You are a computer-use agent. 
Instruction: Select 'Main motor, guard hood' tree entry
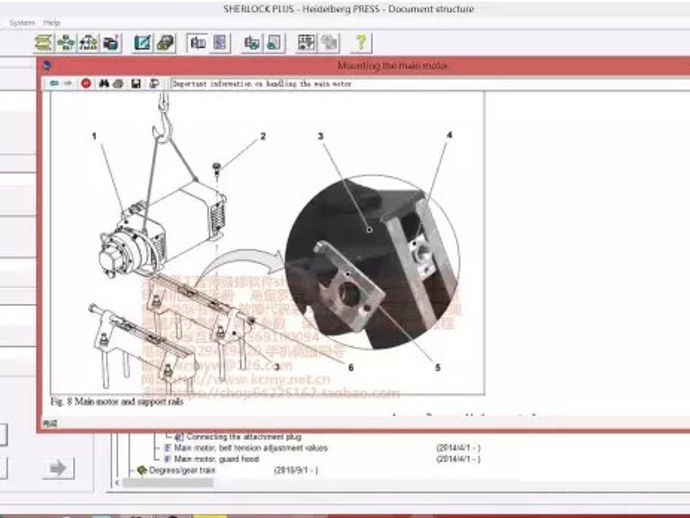click(217, 459)
